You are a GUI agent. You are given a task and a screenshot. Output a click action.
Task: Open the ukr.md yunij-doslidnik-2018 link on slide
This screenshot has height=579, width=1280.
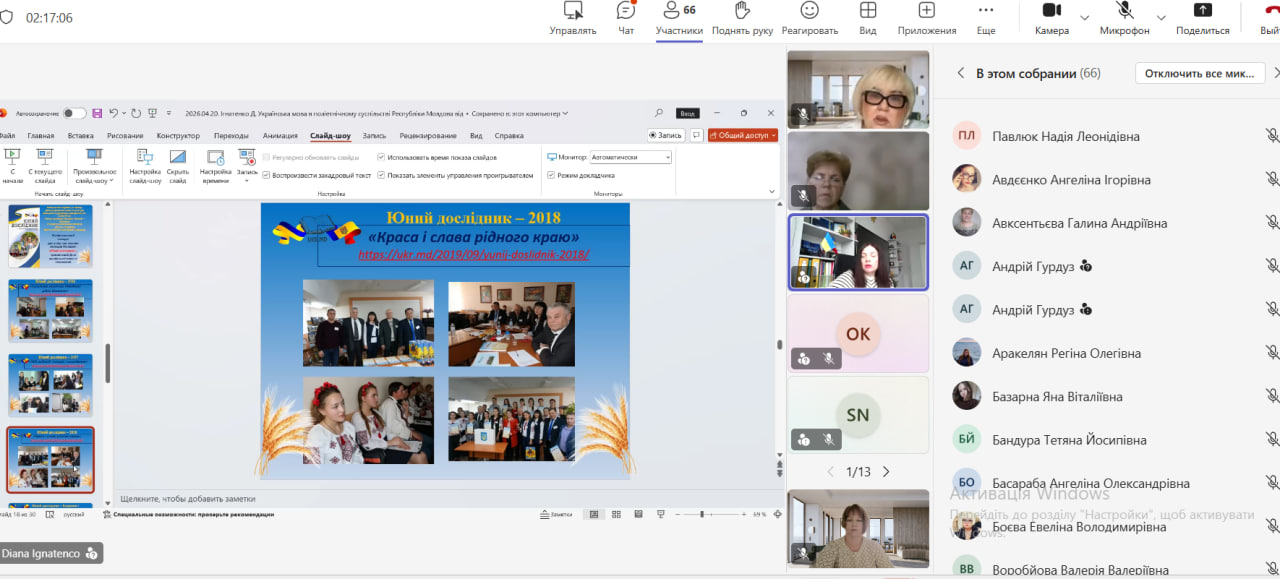474,255
